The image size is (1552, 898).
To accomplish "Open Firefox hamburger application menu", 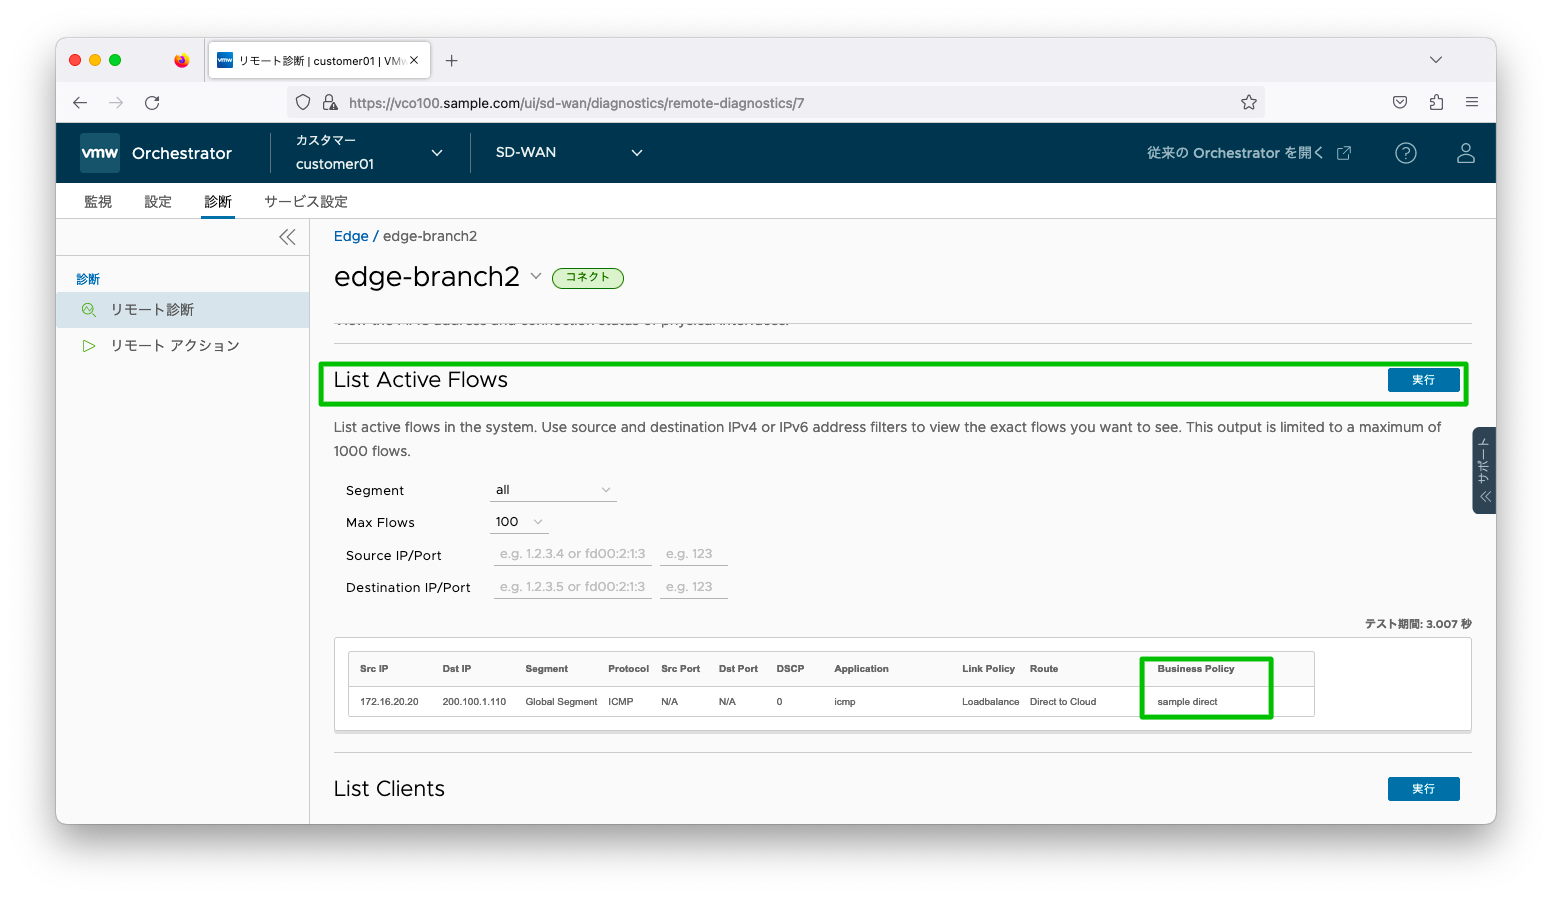I will click(x=1471, y=102).
